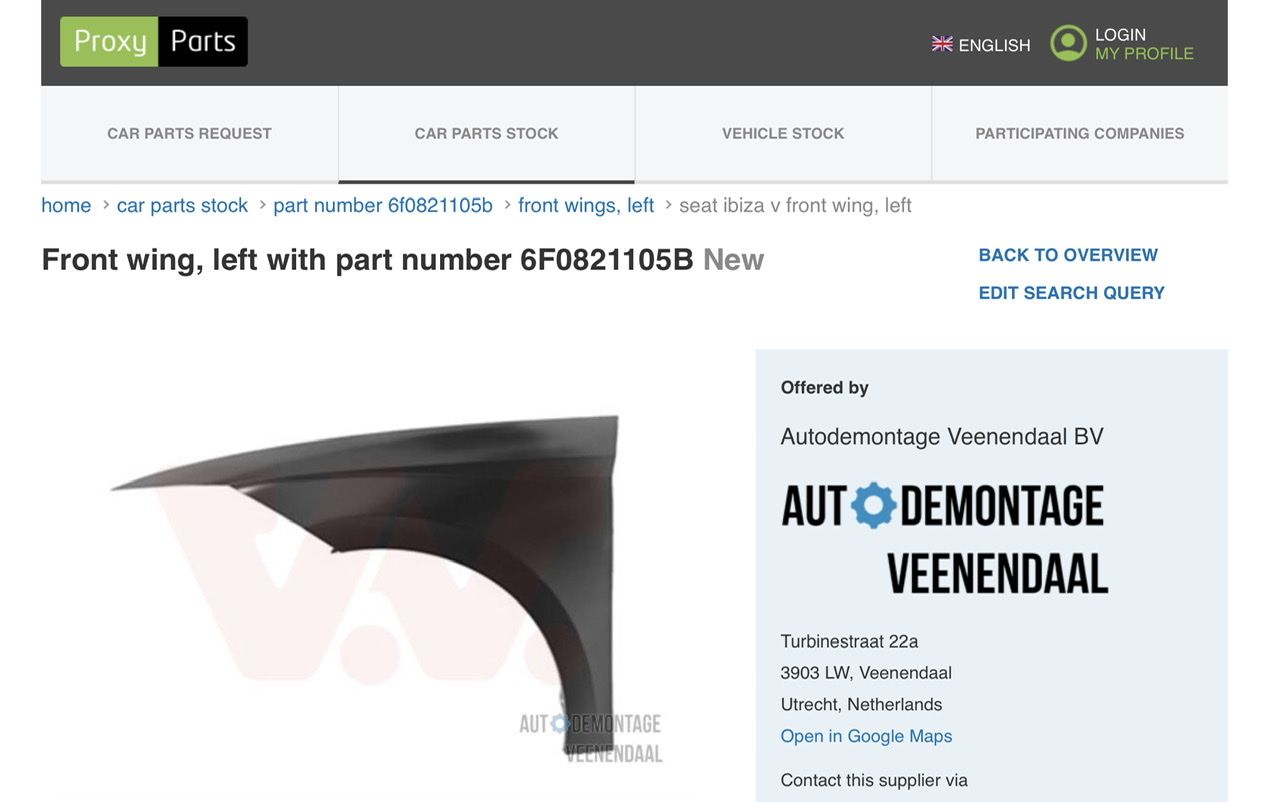Click front wings, left breadcrumb

coord(586,205)
